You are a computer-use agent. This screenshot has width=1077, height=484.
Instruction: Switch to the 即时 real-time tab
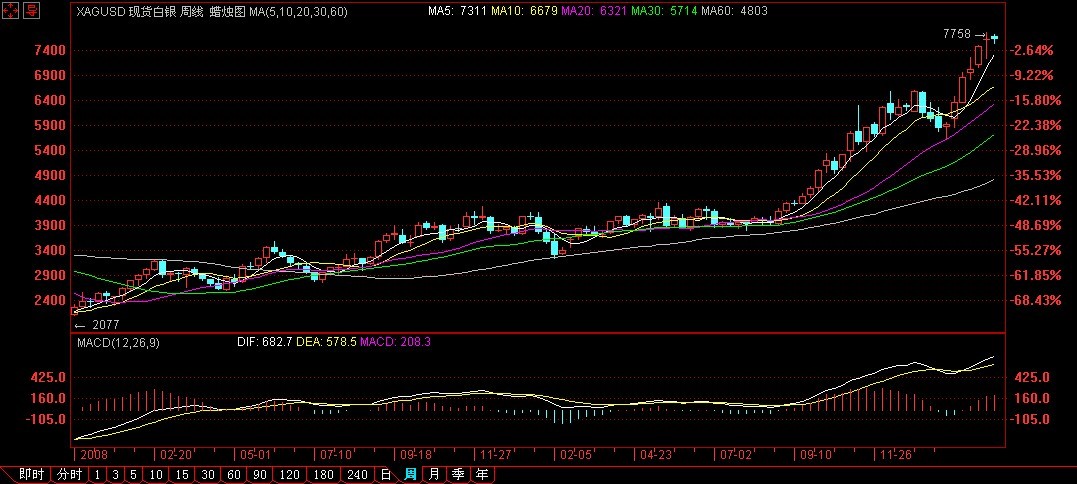click(31, 474)
